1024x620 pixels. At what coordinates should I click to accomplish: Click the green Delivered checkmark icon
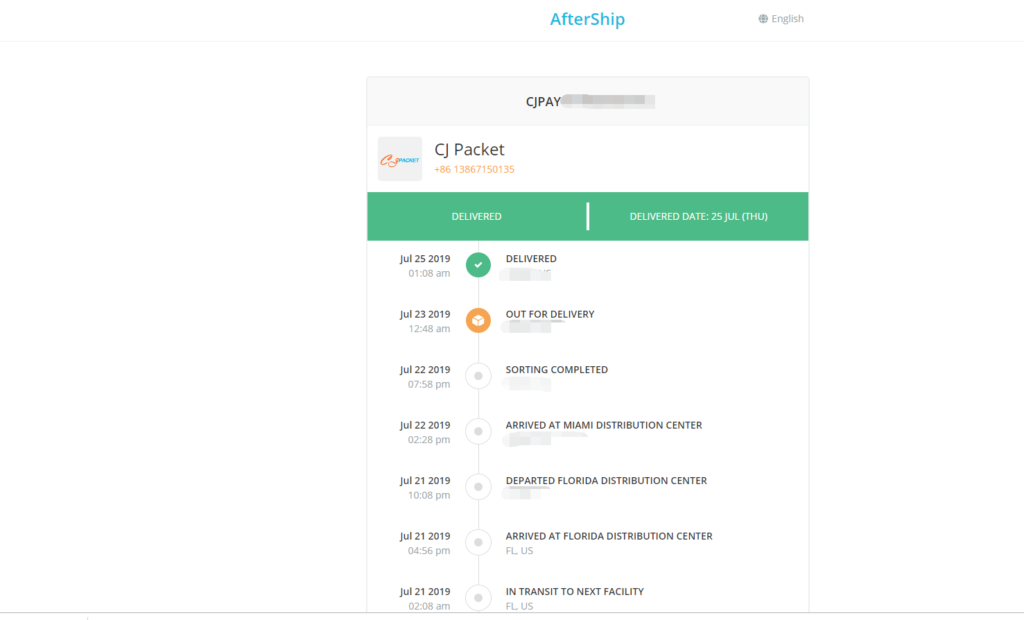point(478,265)
